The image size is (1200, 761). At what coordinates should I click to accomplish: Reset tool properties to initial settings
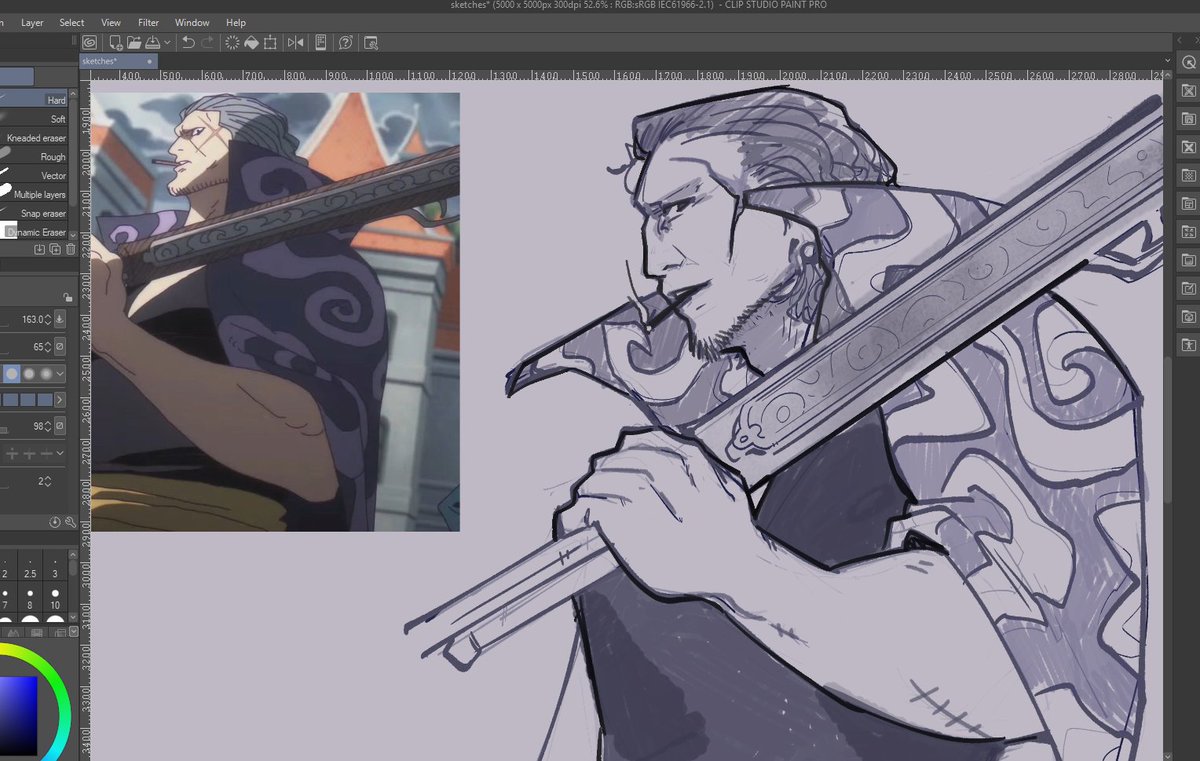(x=56, y=522)
